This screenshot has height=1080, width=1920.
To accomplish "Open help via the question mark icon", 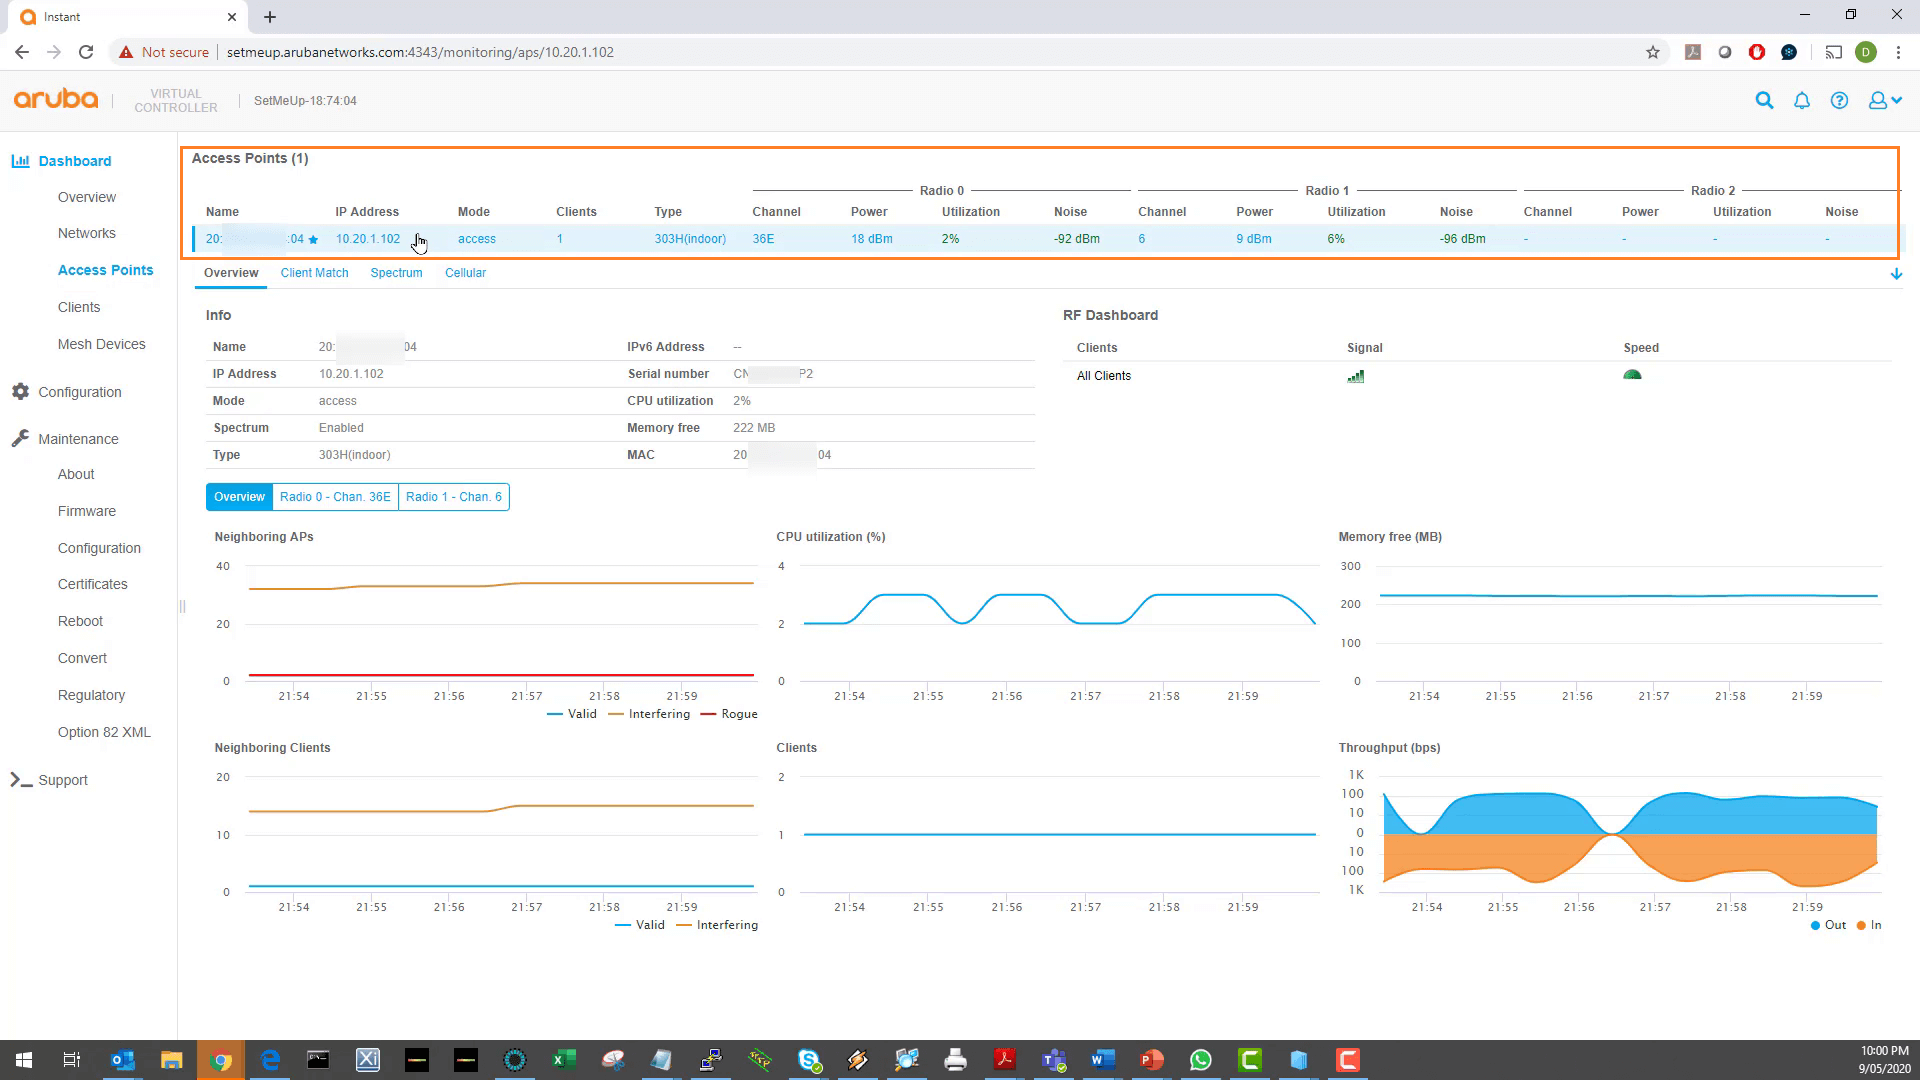I will click(x=1840, y=100).
